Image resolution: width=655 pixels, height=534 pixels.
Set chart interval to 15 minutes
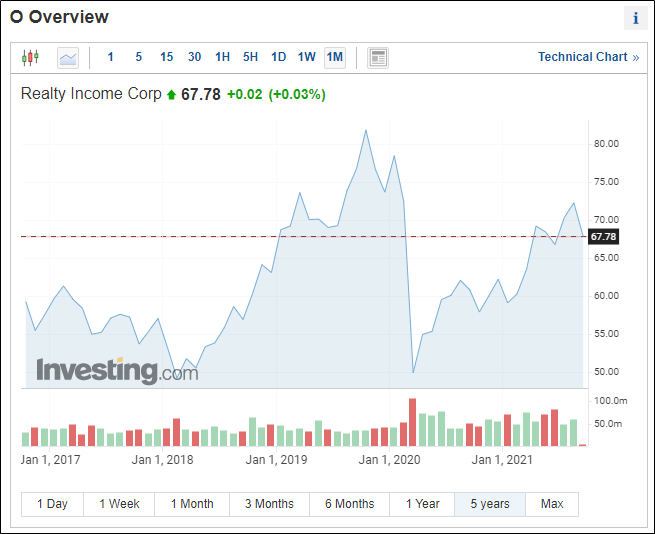(166, 57)
